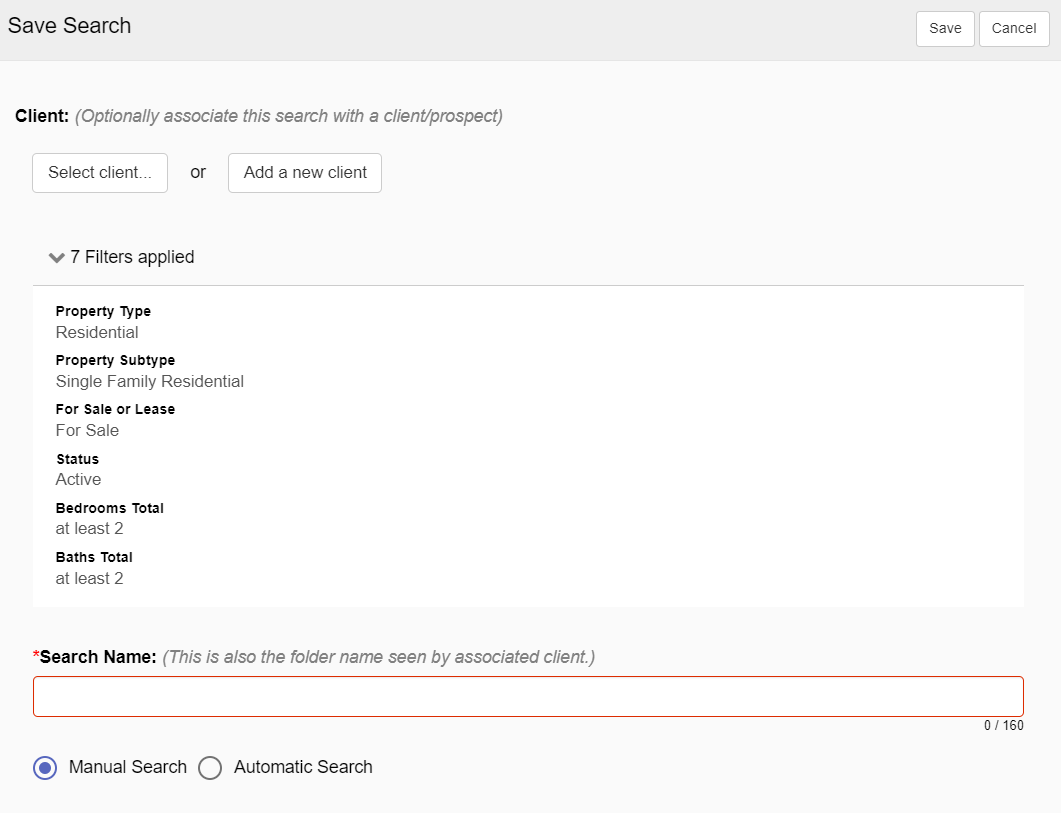The height and width of the screenshot is (813, 1061).
Task: Click the Residential property type value
Action: tap(97, 332)
